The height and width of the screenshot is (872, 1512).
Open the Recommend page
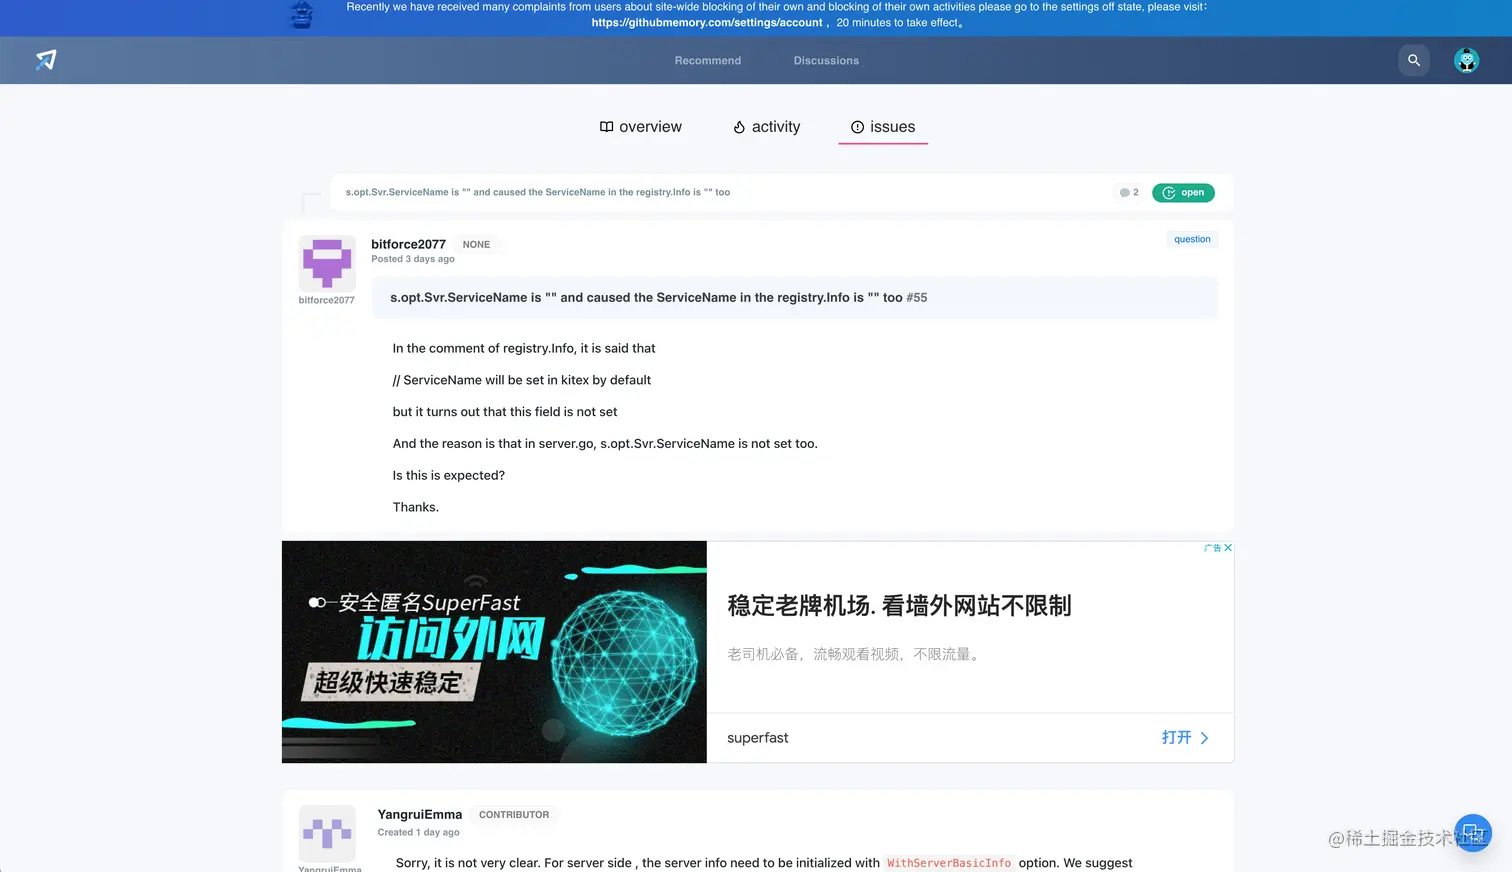(708, 61)
